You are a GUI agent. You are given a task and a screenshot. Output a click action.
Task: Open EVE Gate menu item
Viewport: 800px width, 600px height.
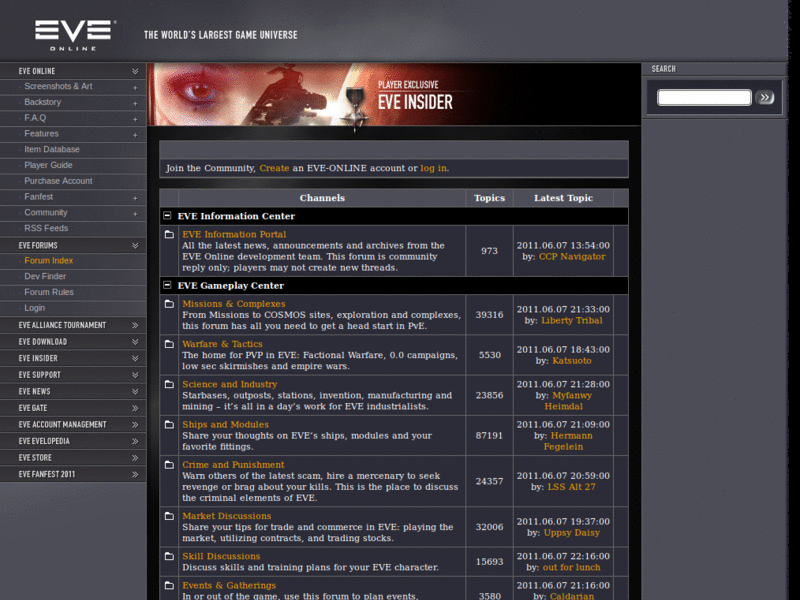[73, 408]
